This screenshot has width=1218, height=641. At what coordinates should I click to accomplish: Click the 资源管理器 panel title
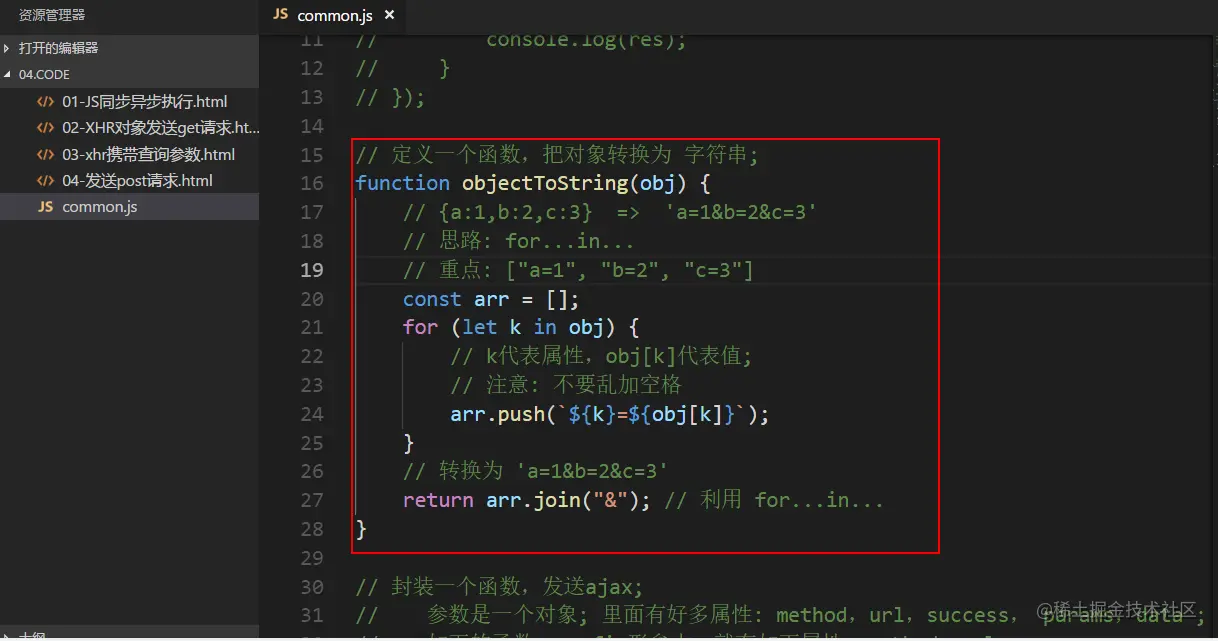click(52, 15)
